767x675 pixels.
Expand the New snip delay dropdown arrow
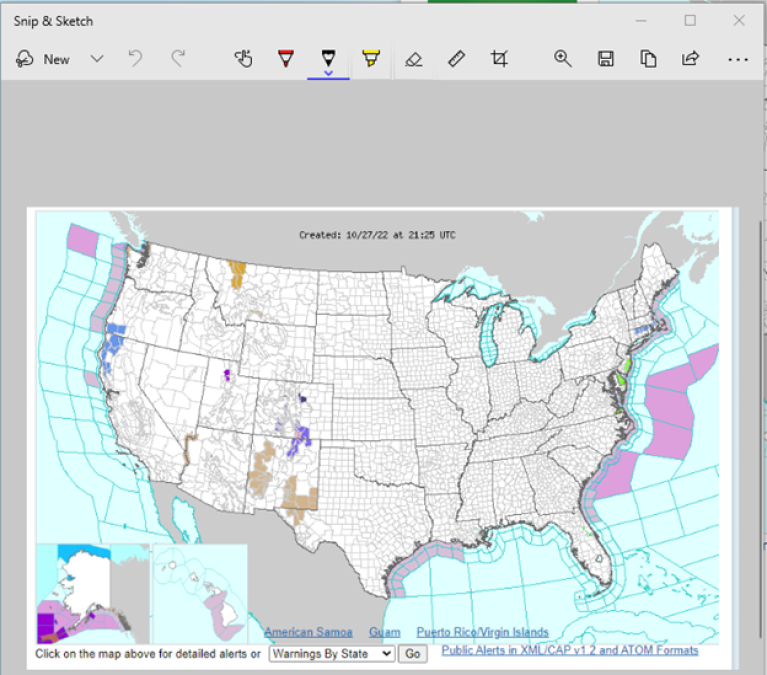(97, 59)
